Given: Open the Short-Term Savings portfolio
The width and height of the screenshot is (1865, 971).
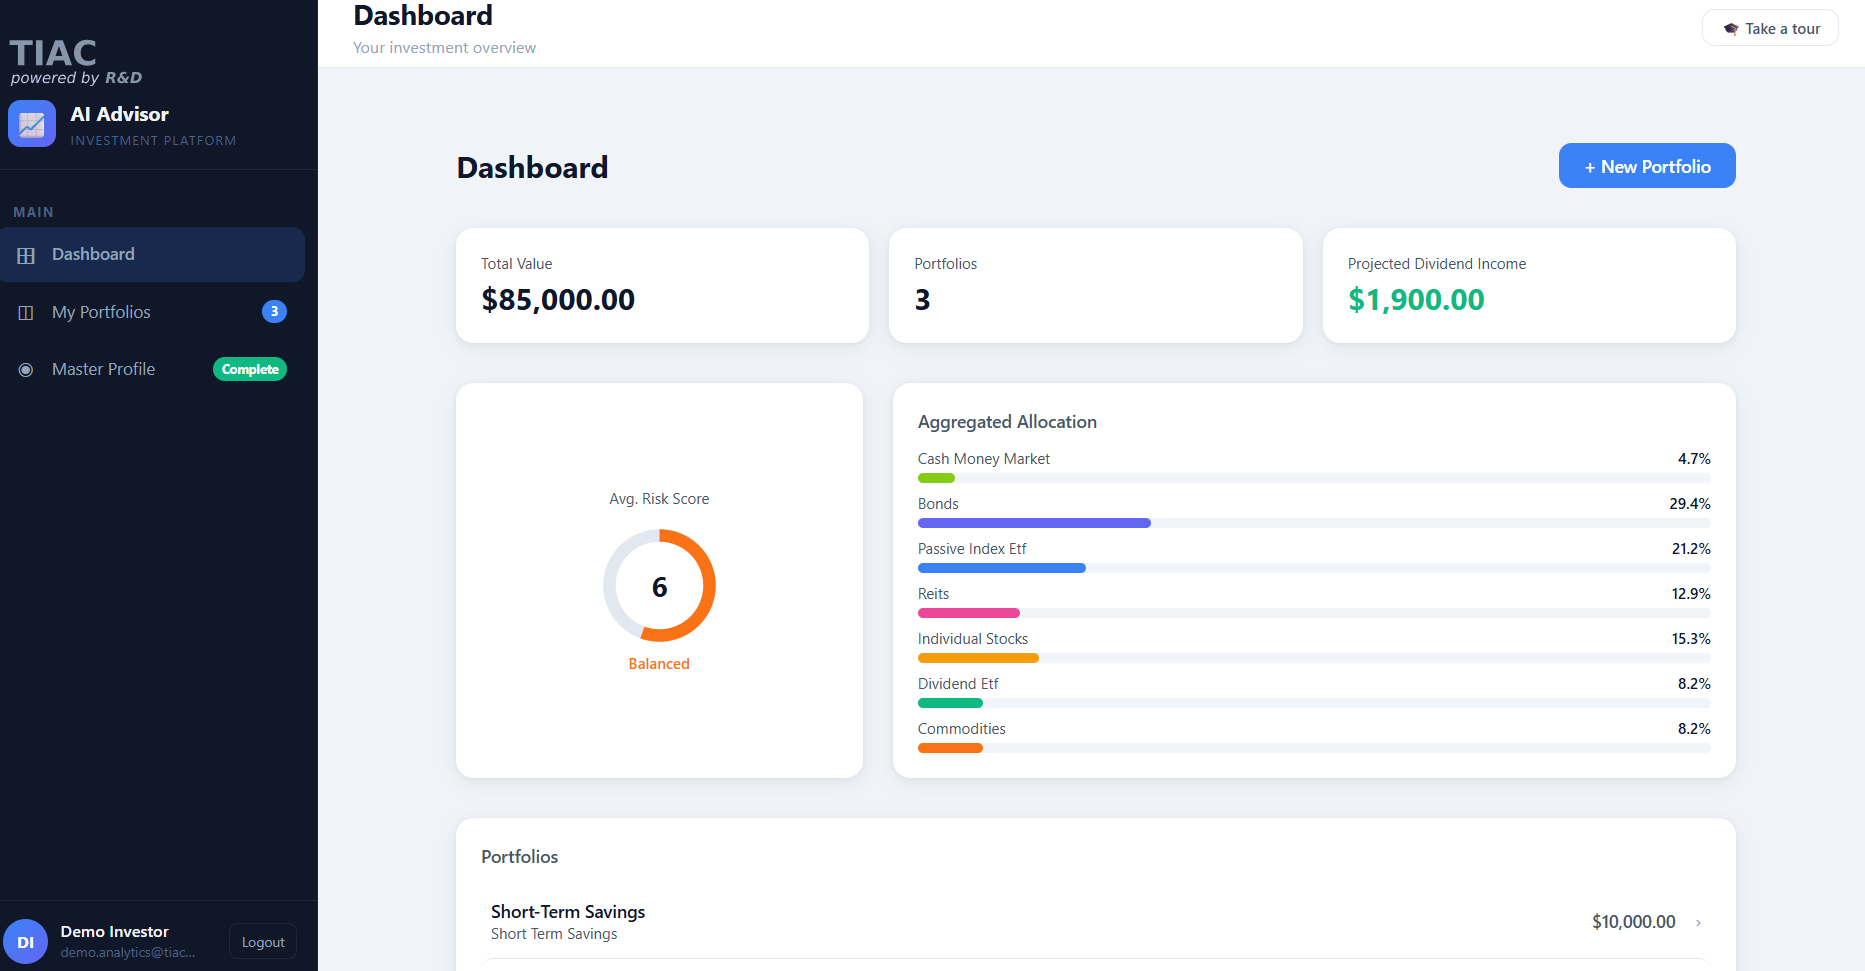Looking at the screenshot, I should coord(1095,922).
